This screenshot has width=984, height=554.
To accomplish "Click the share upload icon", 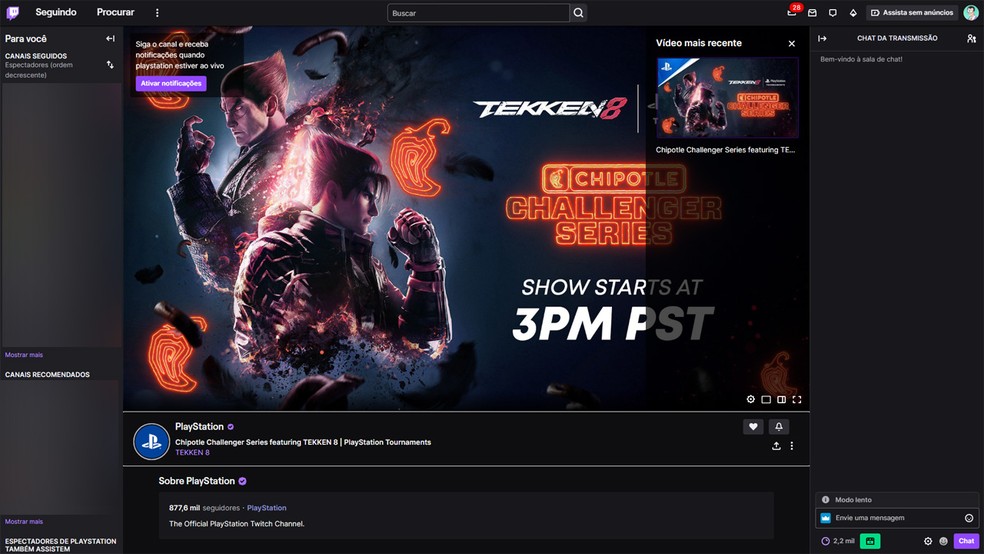I will click(776, 445).
